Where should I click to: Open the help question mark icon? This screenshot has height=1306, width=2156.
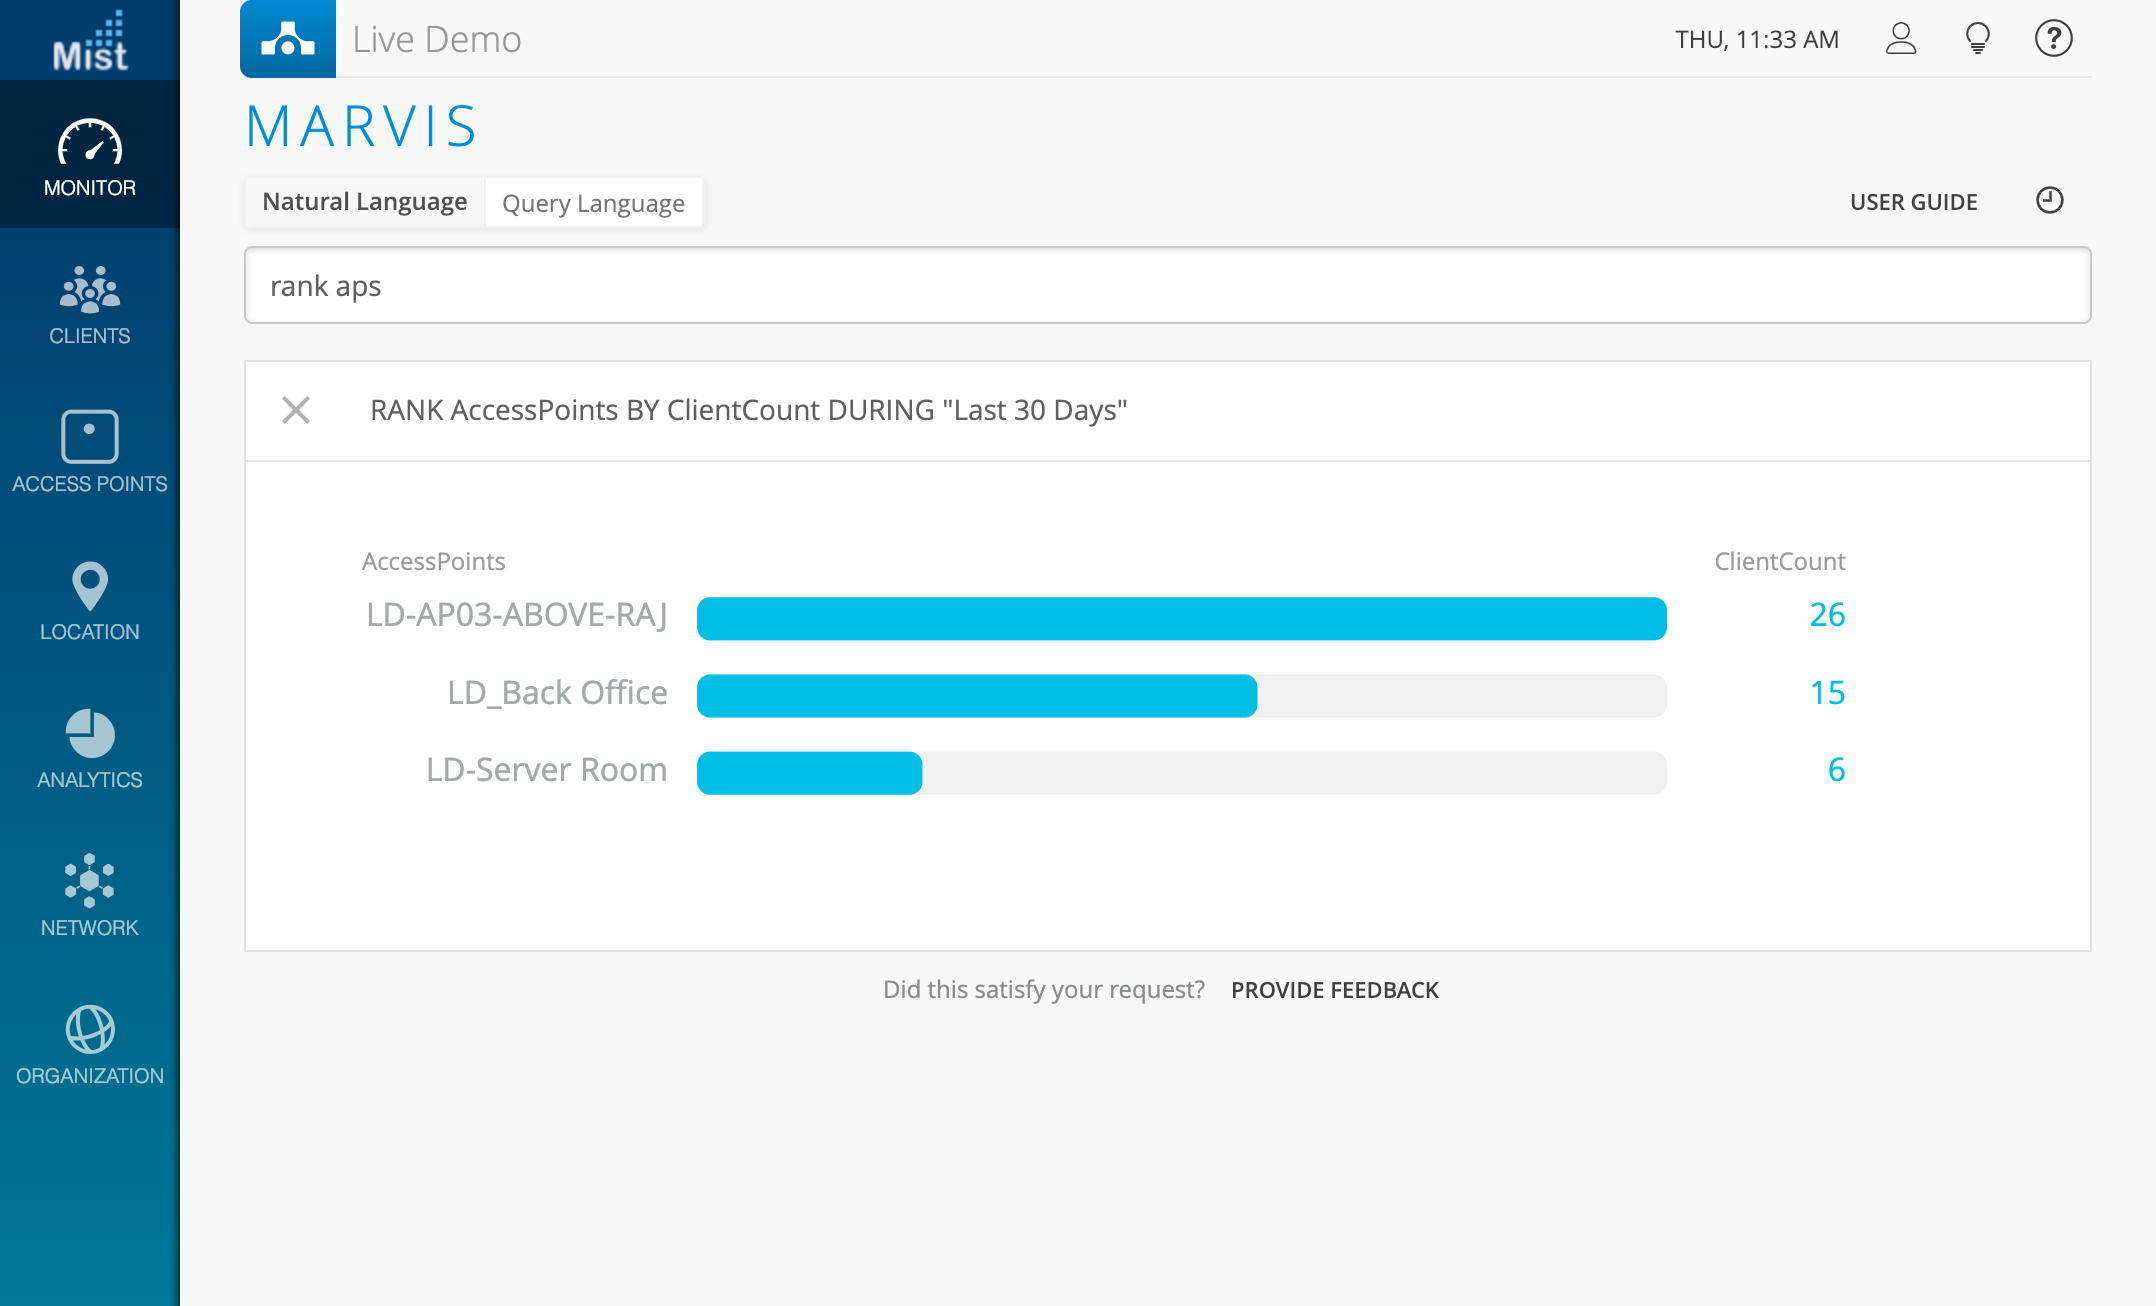coord(2053,39)
